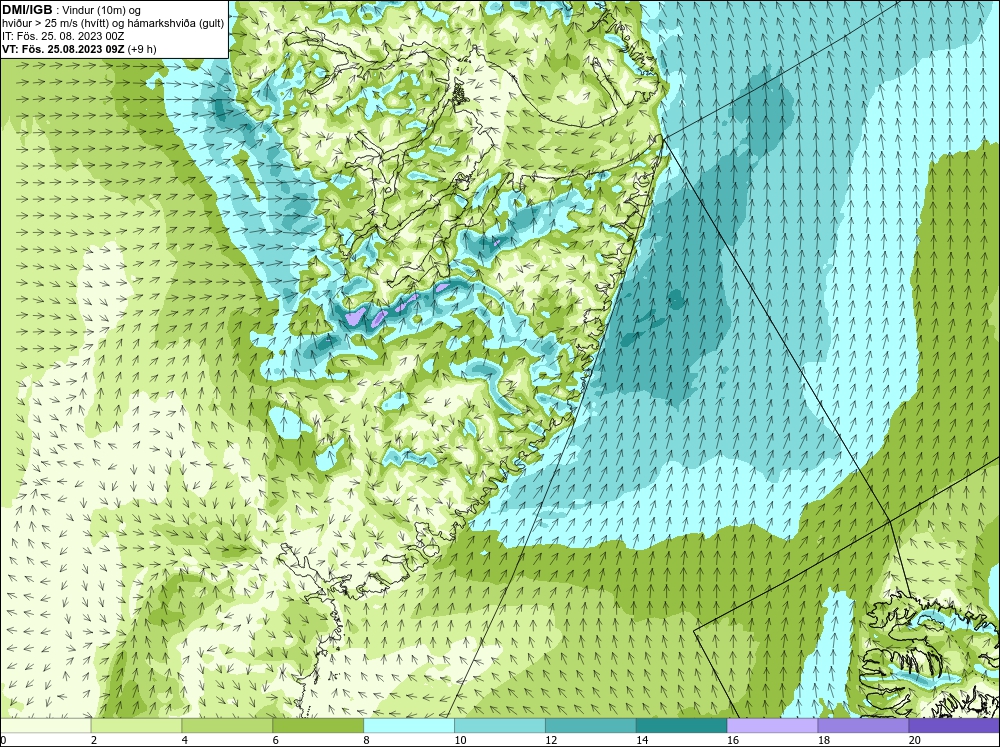Click the 16–18 m/s lavender legend swatch
This screenshot has height=747, width=1000.
pyautogui.click(x=772, y=726)
